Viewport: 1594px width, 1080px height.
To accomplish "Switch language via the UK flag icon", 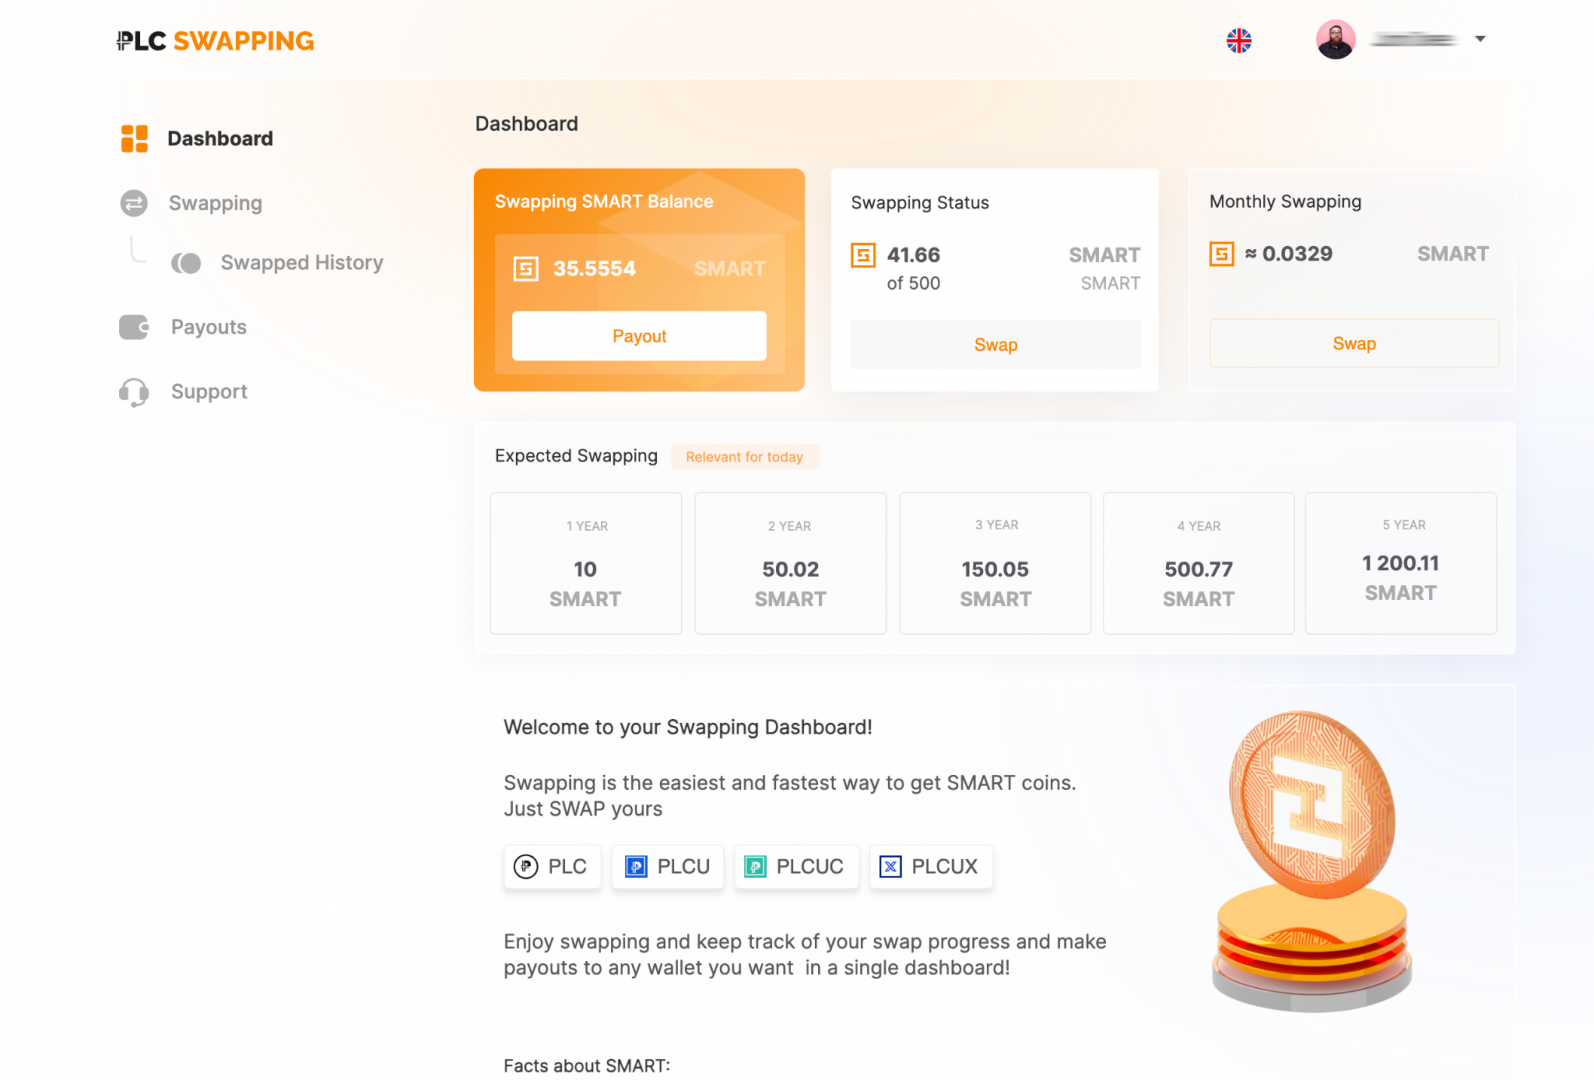I will click(x=1239, y=41).
